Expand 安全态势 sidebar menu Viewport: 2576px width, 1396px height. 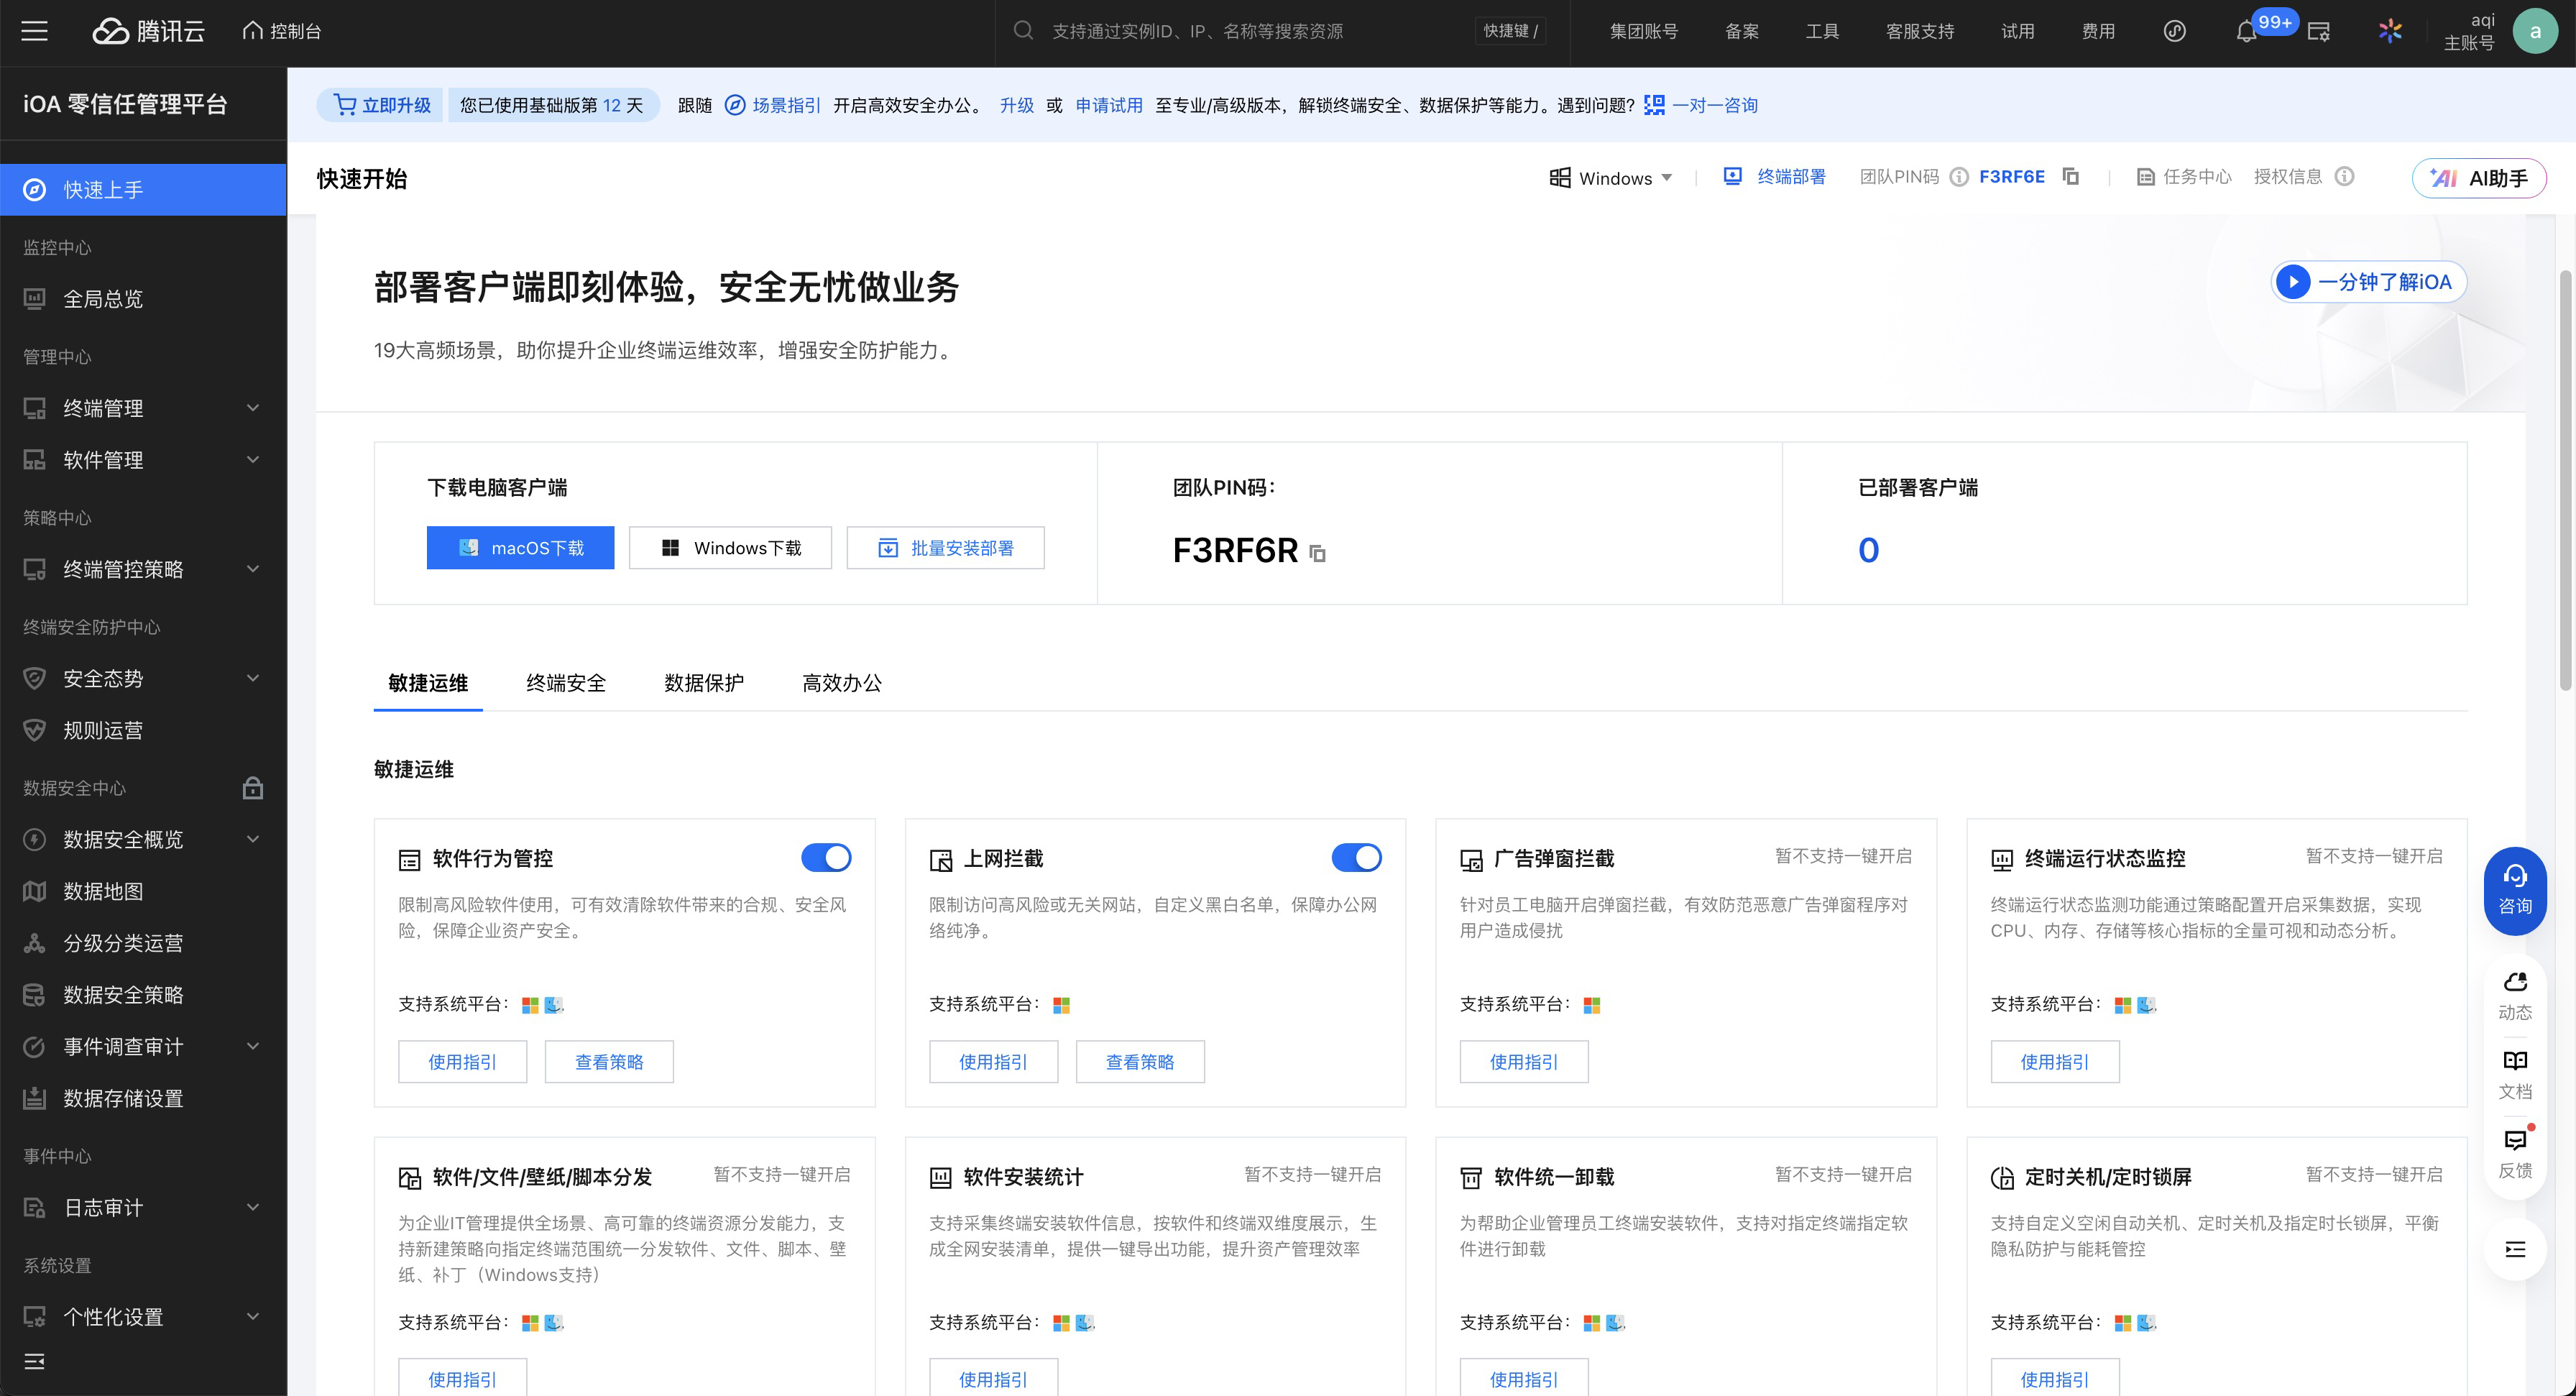click(143, 678)
